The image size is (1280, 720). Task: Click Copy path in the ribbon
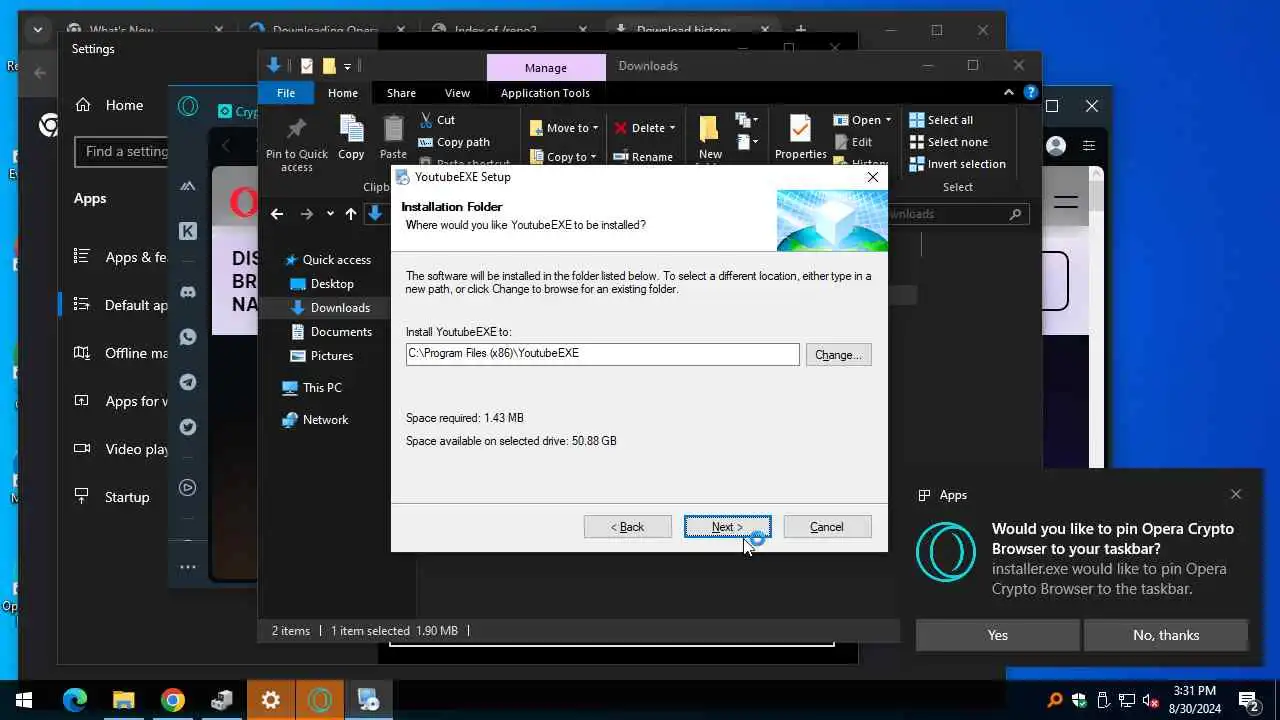click(454, 142)
